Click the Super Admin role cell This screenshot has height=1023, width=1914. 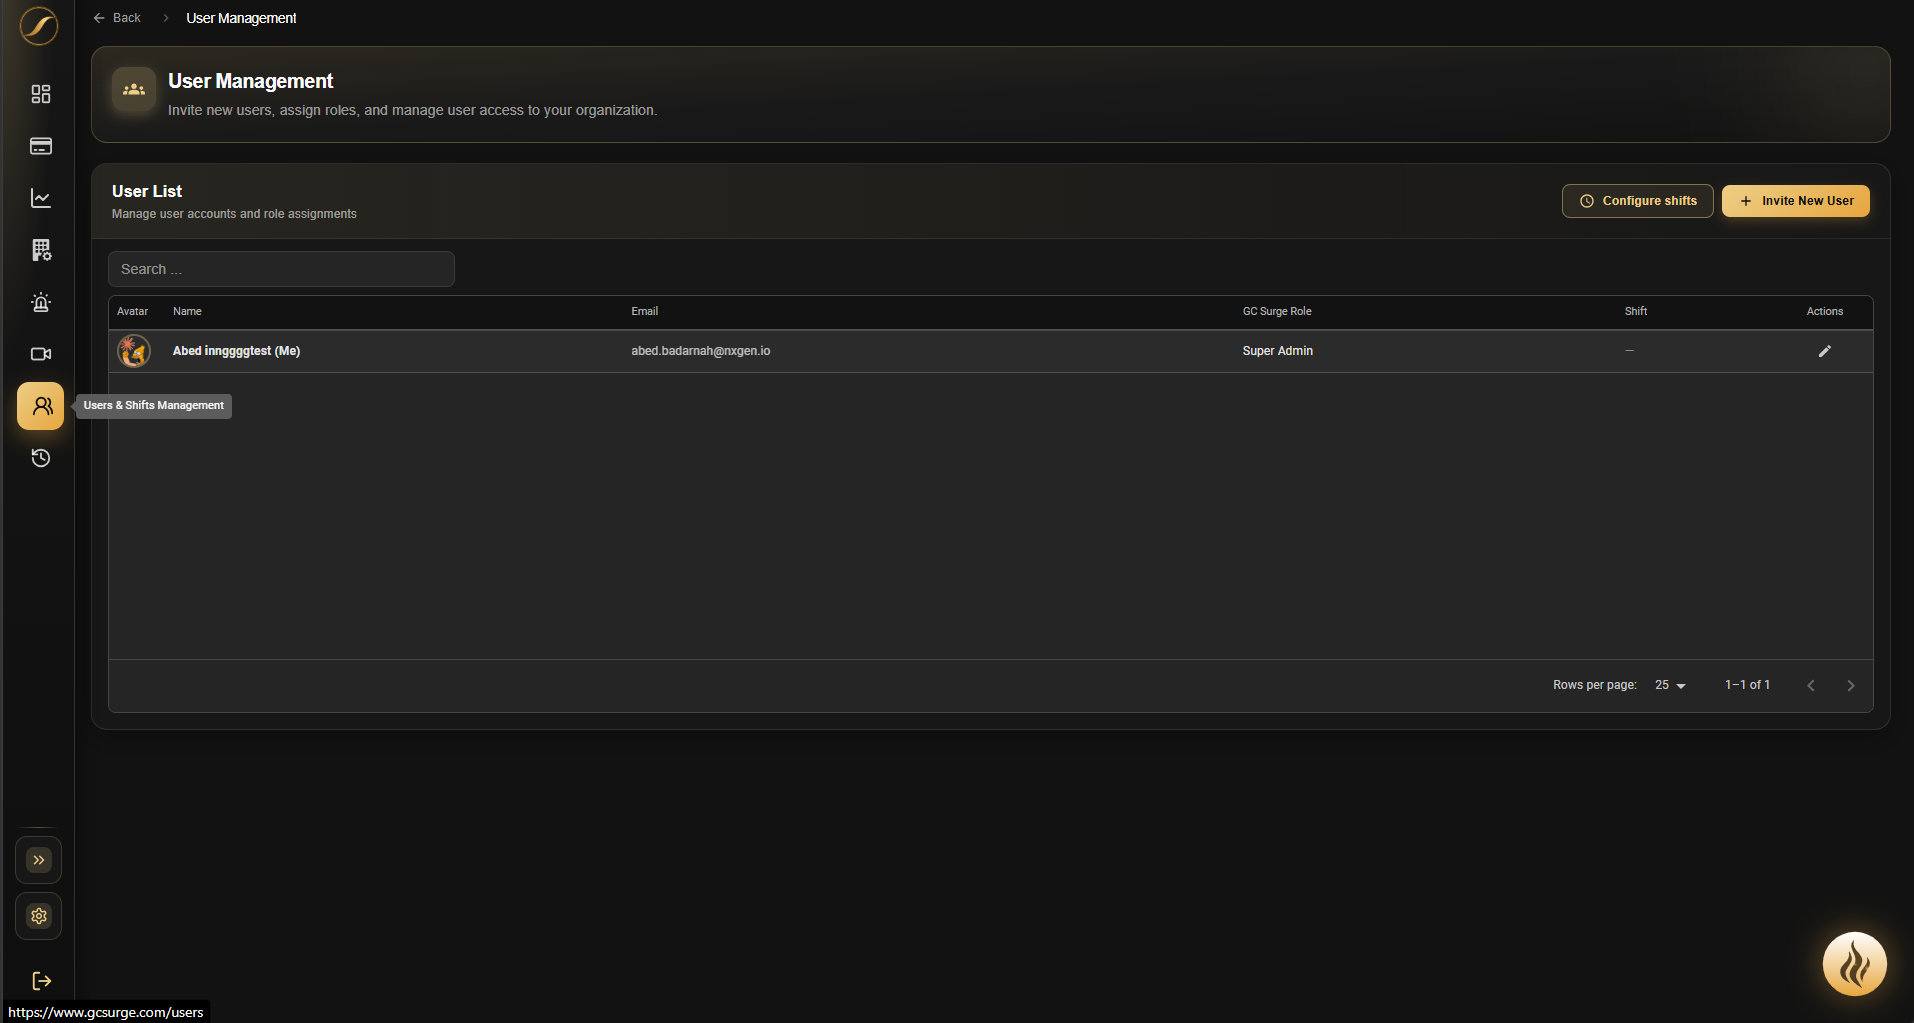click(1278, 351)
